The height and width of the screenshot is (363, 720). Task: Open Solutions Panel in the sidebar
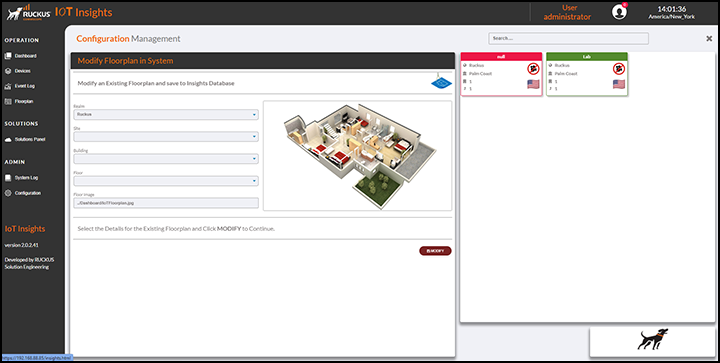tap(30, 140)
